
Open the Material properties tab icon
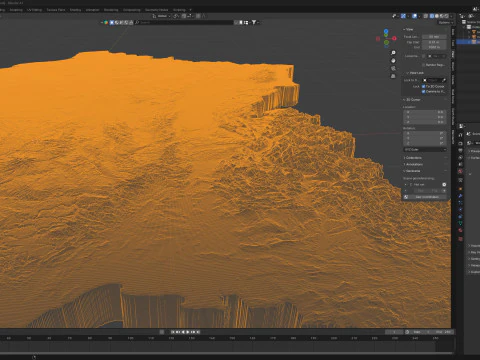pos(460,230)
